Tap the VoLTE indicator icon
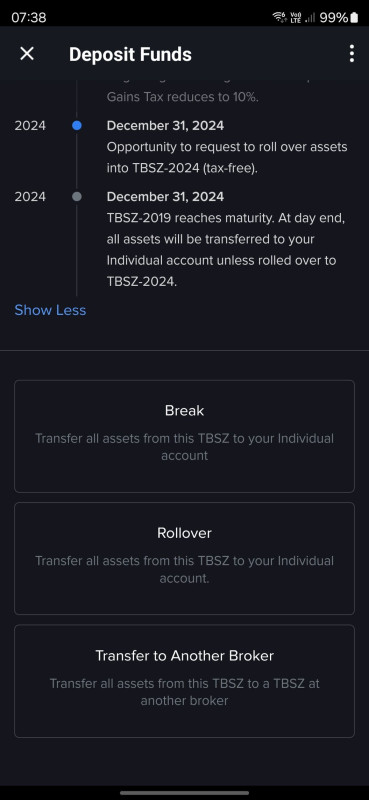 (295, 17)
